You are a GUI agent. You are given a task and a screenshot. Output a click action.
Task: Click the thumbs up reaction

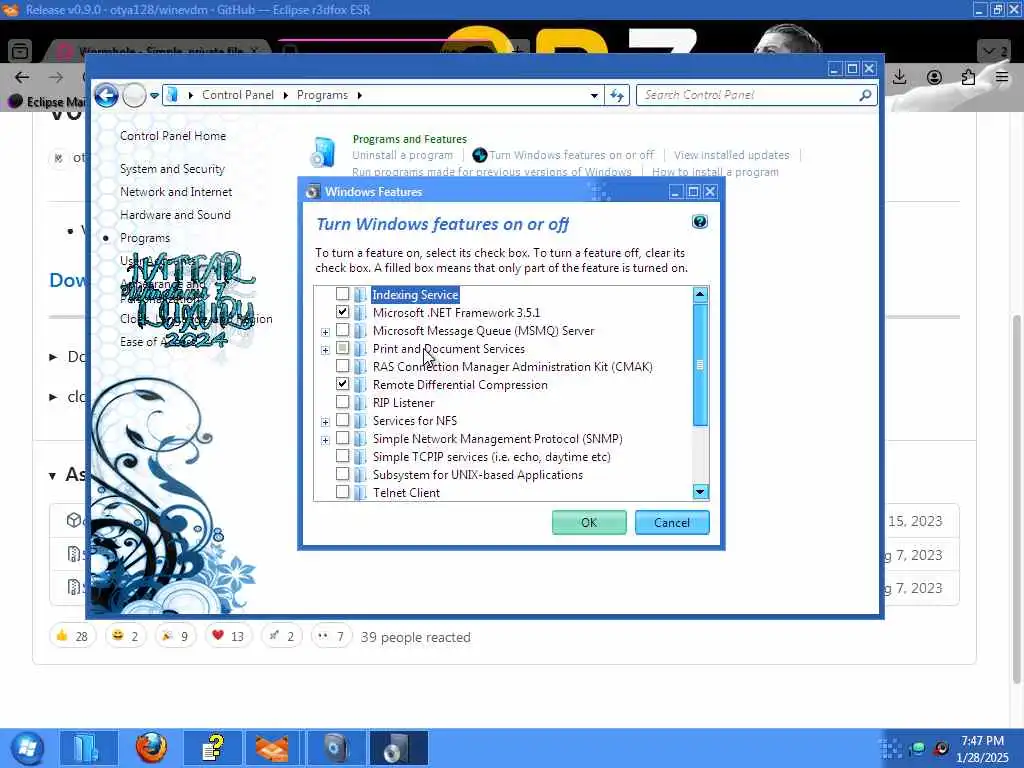point(72,635)
